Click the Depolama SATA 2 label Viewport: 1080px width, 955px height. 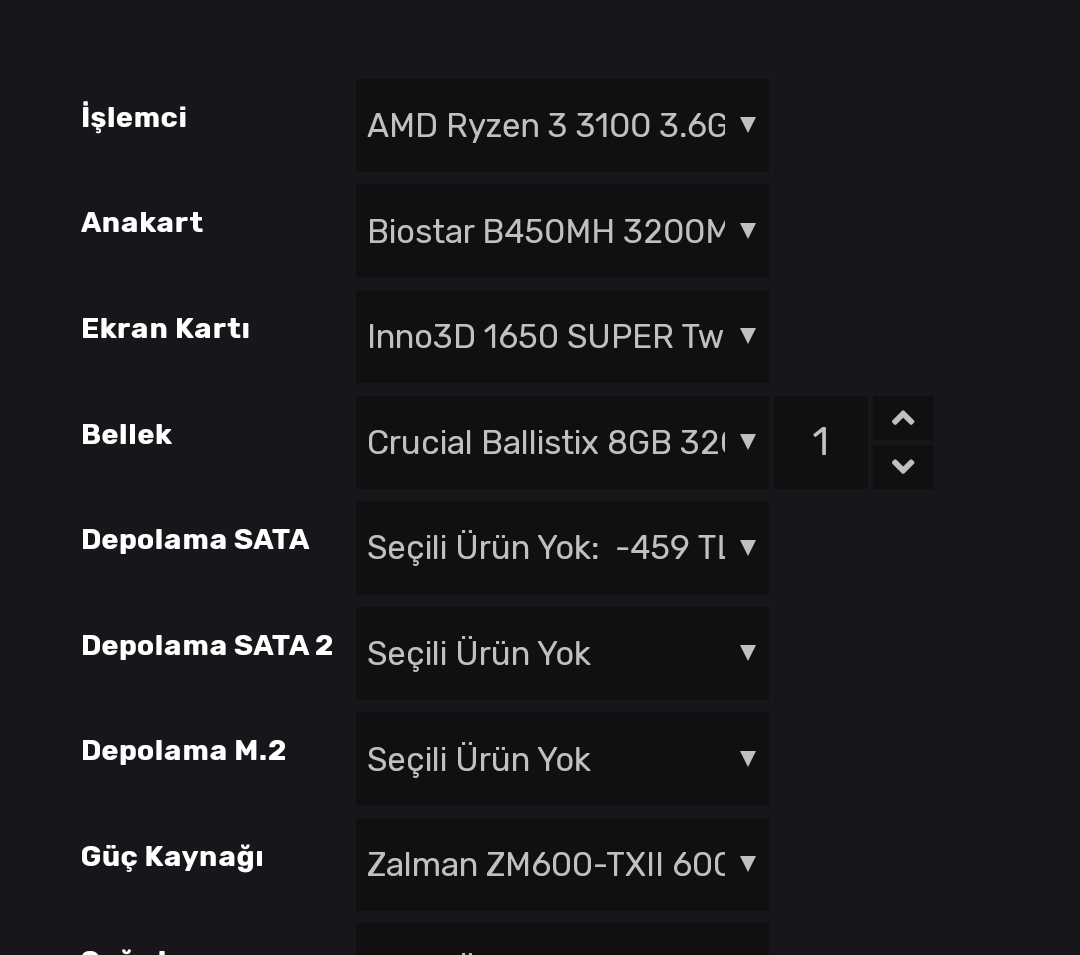tap(207, 646)
